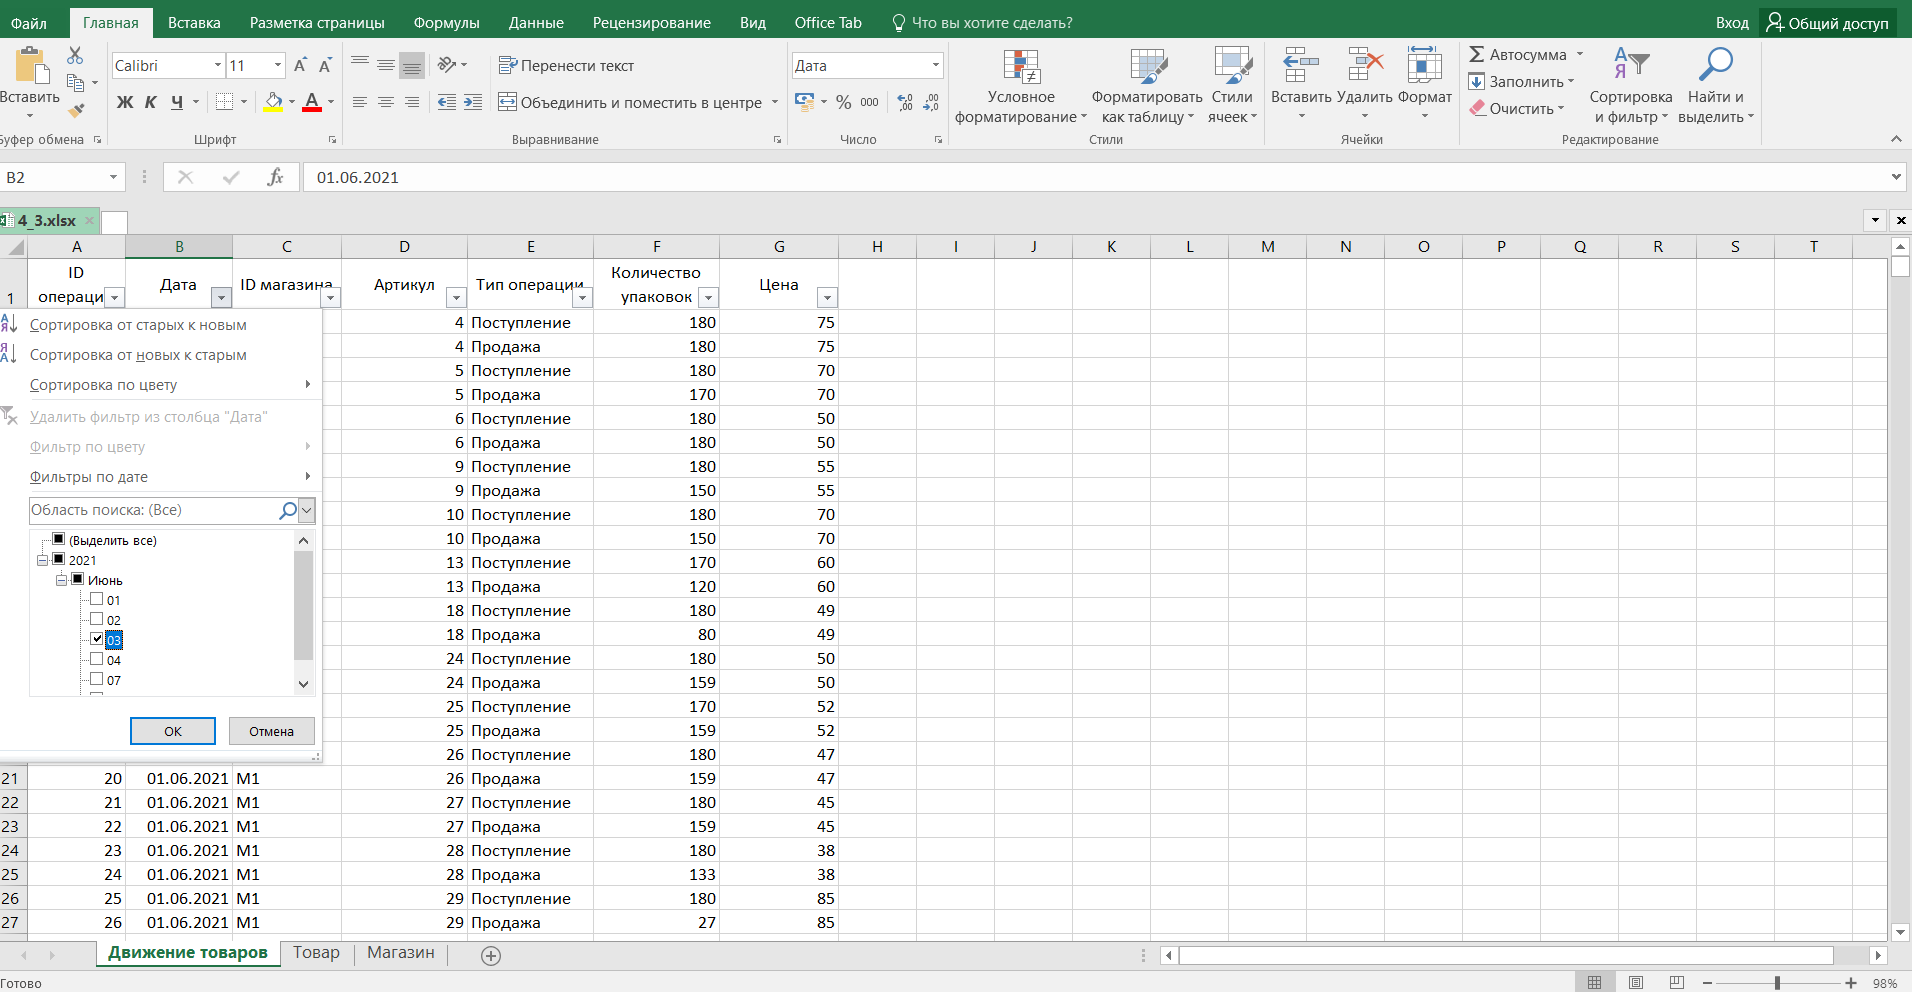Increase the cell indent
1912x992 pixels.
tap(473, 102)
